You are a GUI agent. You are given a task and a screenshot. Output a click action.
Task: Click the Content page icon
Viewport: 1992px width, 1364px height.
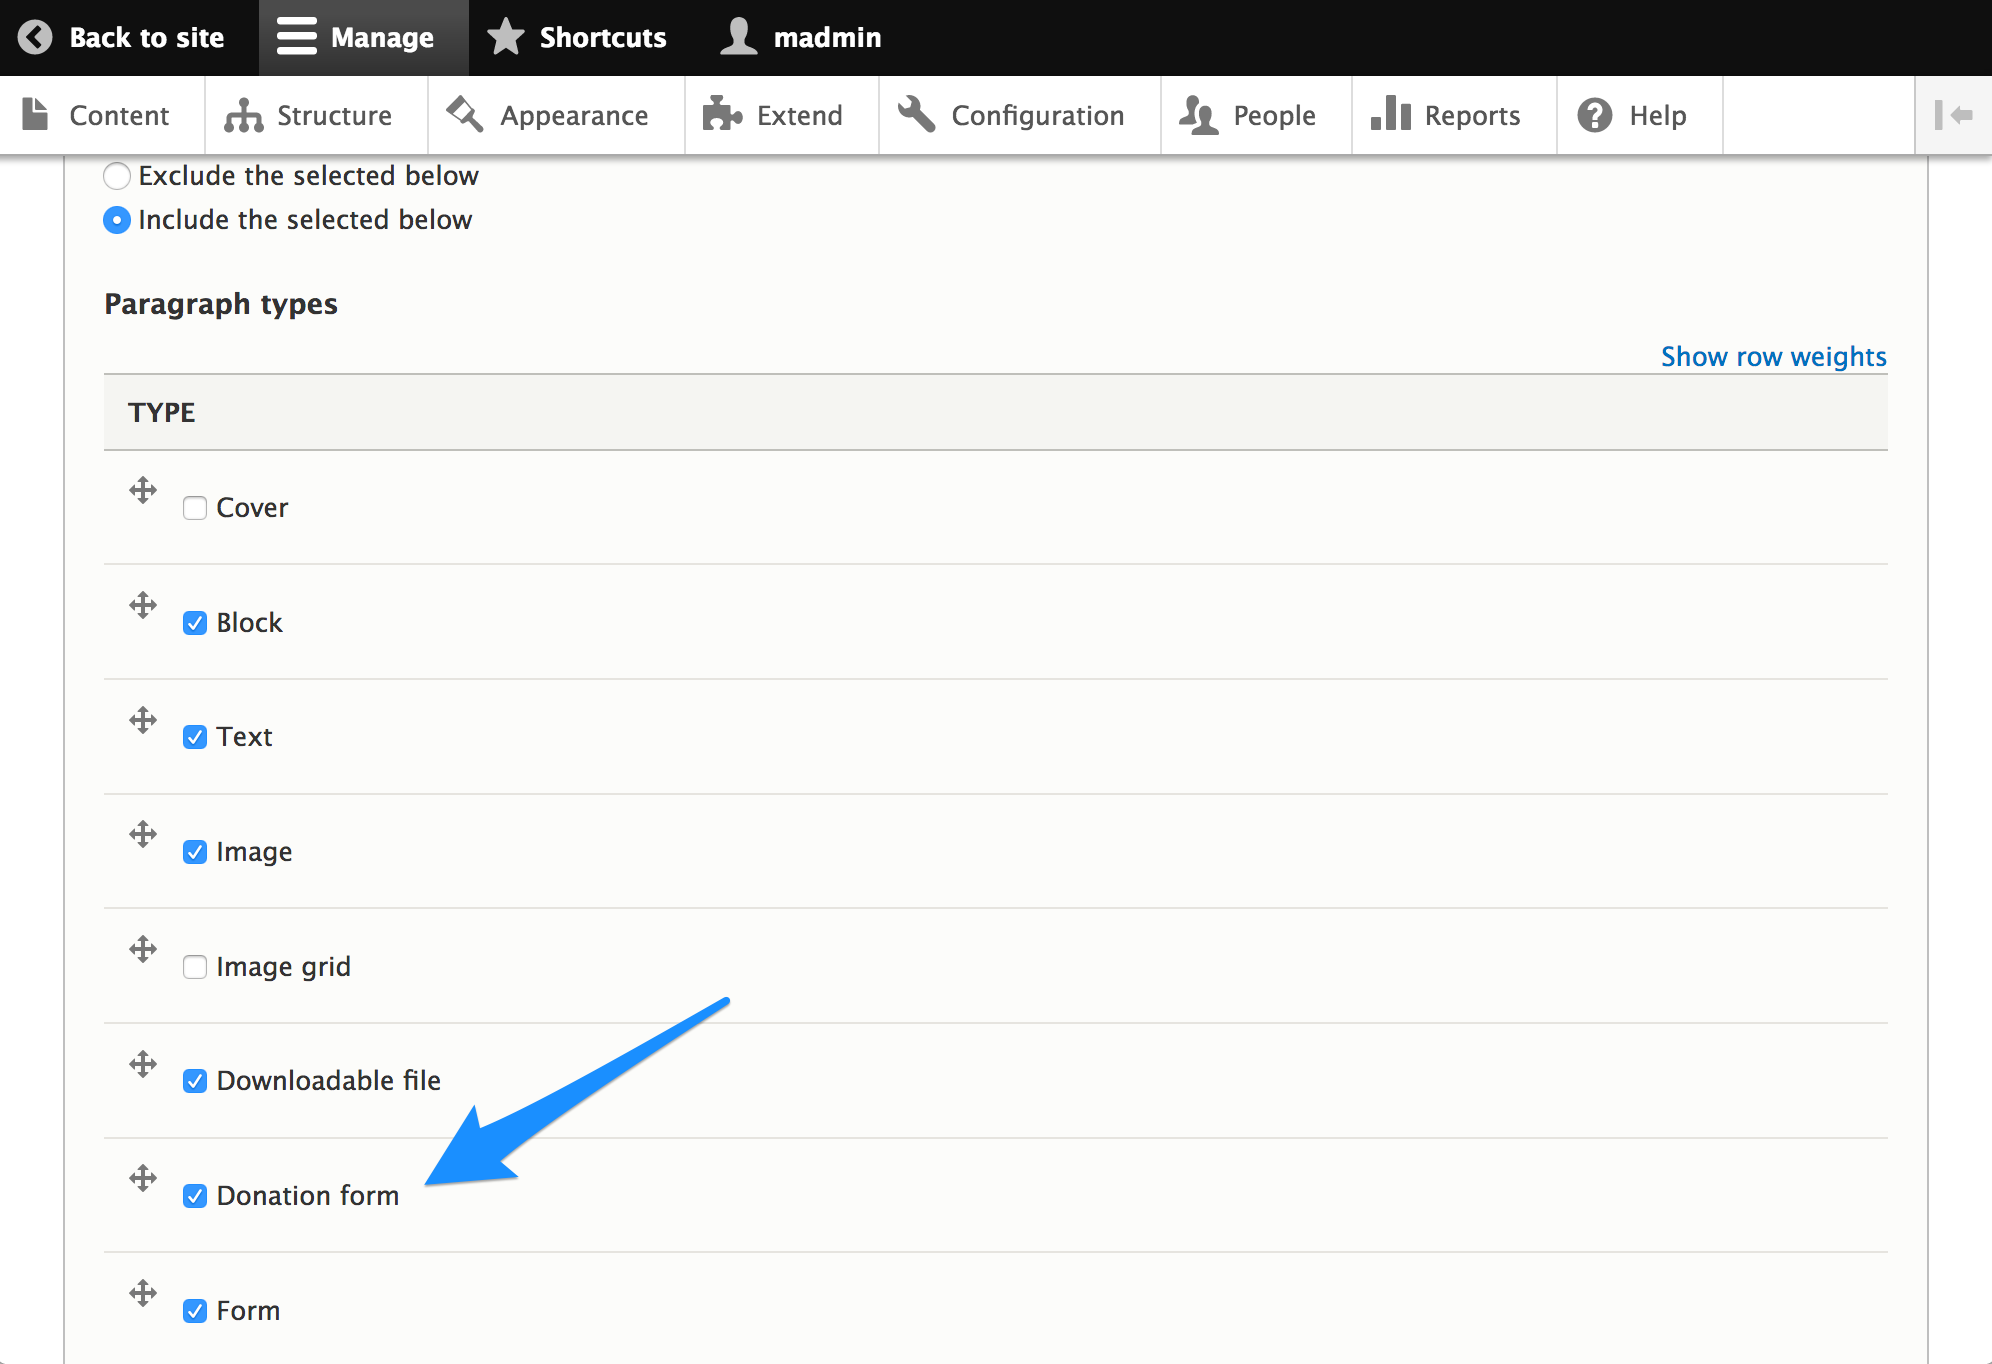tap(36, 114)
